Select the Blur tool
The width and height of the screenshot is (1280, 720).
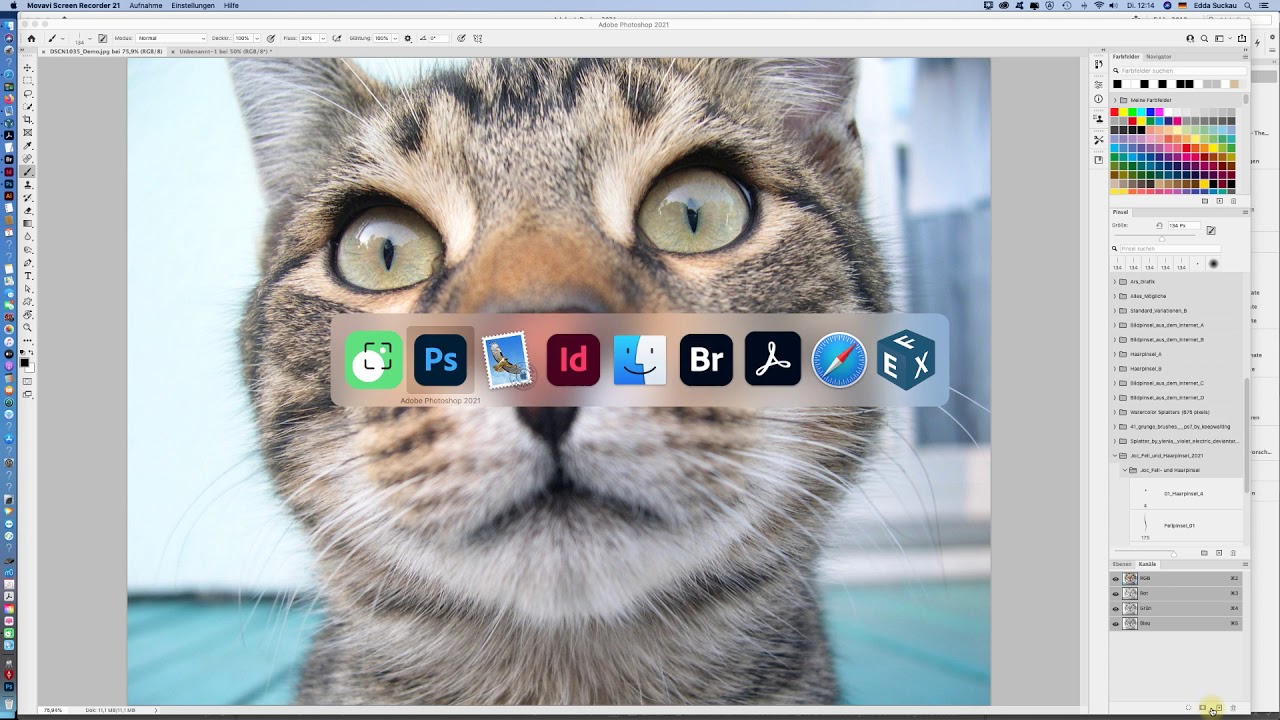(x=28, y=236)
